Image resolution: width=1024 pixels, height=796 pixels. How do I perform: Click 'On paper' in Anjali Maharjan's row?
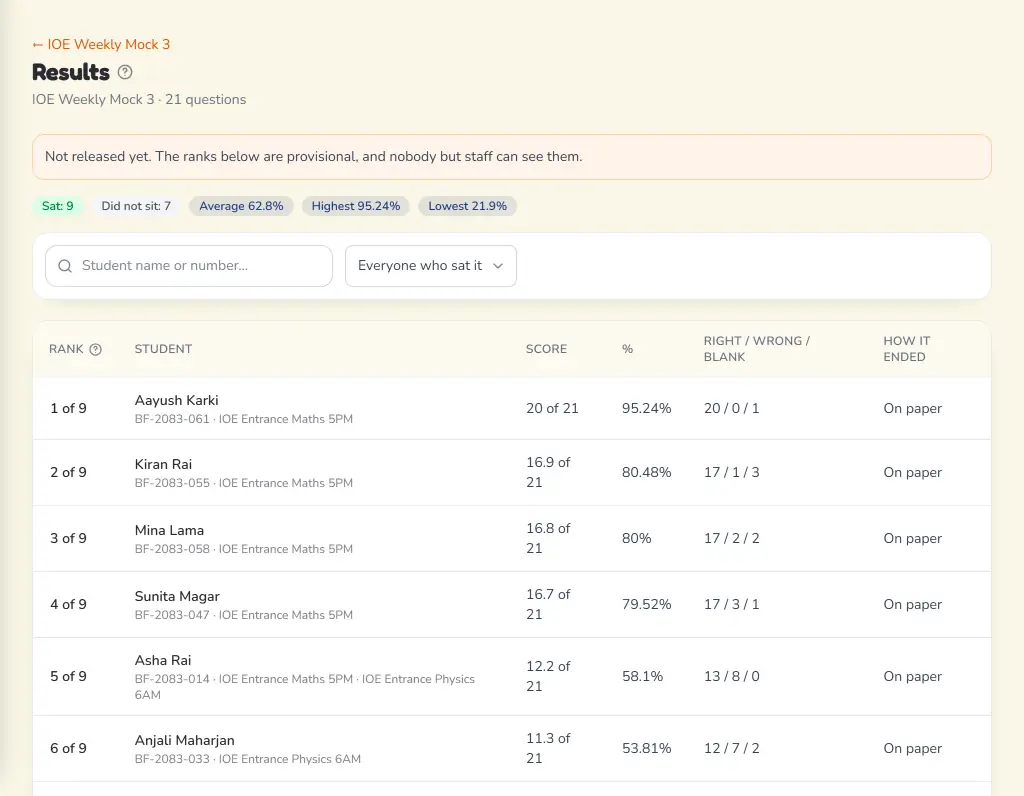(x=912, y=748)
